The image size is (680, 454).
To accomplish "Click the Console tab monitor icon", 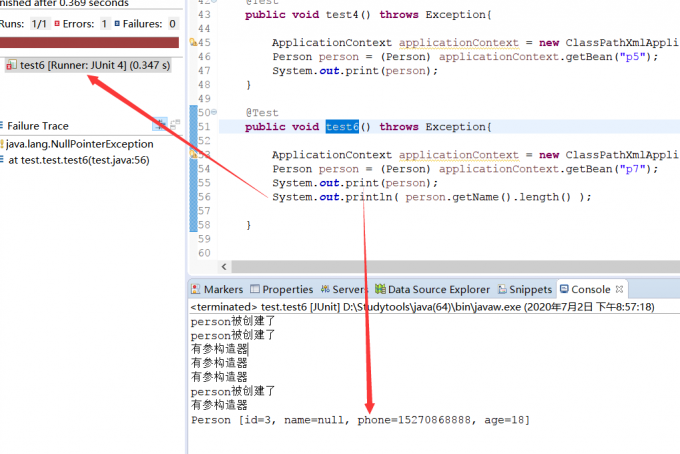I will click(564, 289).
